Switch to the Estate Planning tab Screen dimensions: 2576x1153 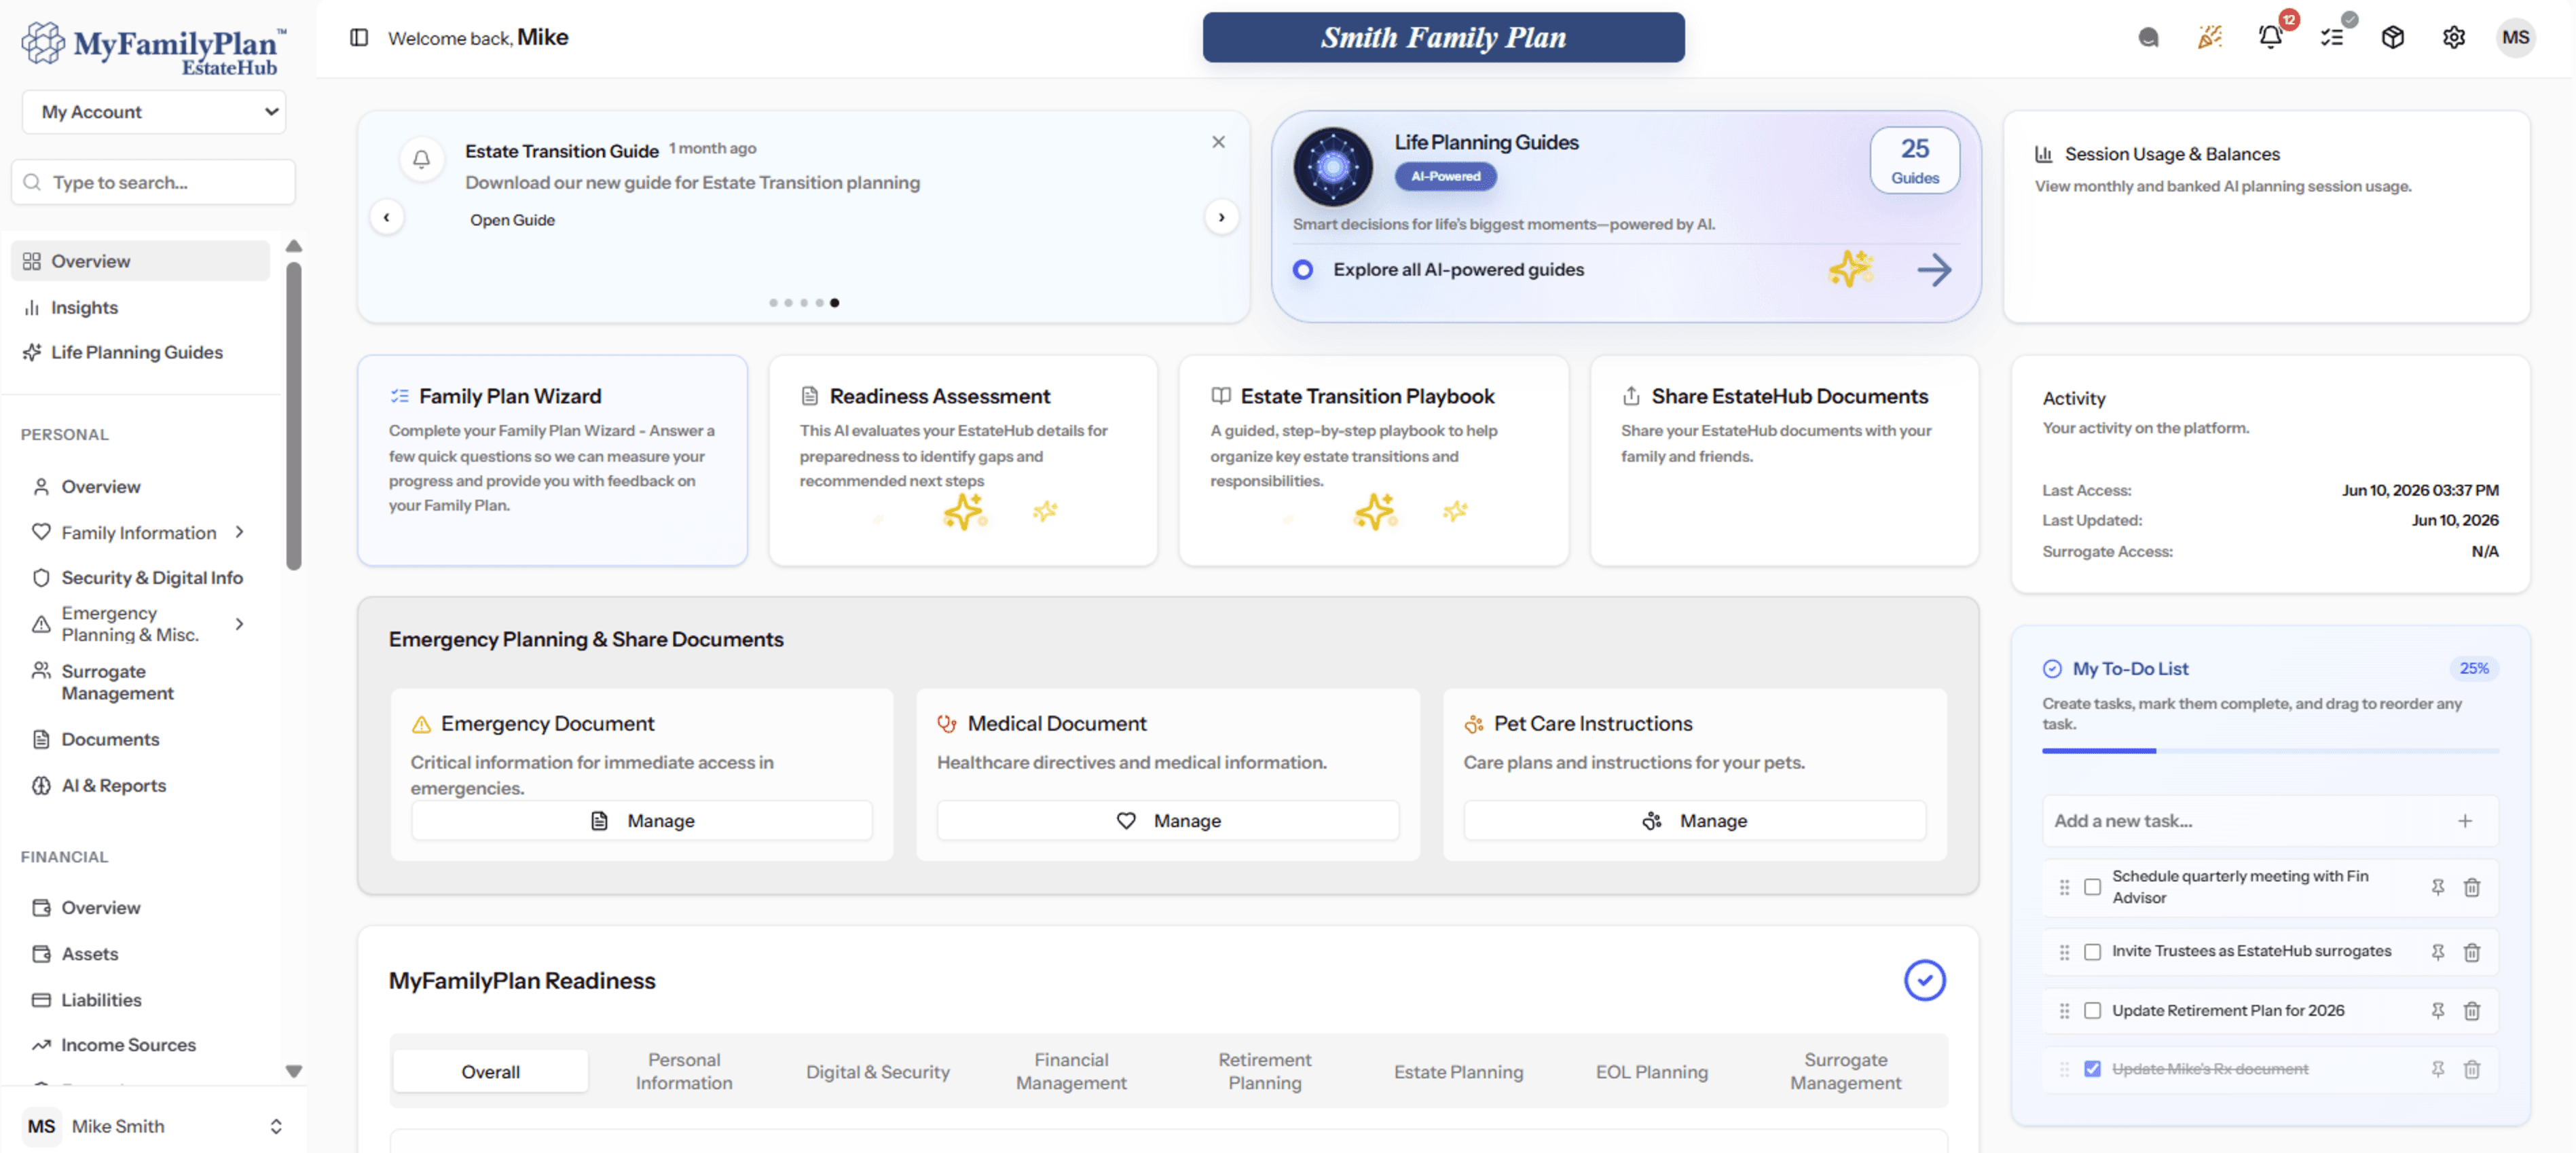(x=1458, y=1072)
